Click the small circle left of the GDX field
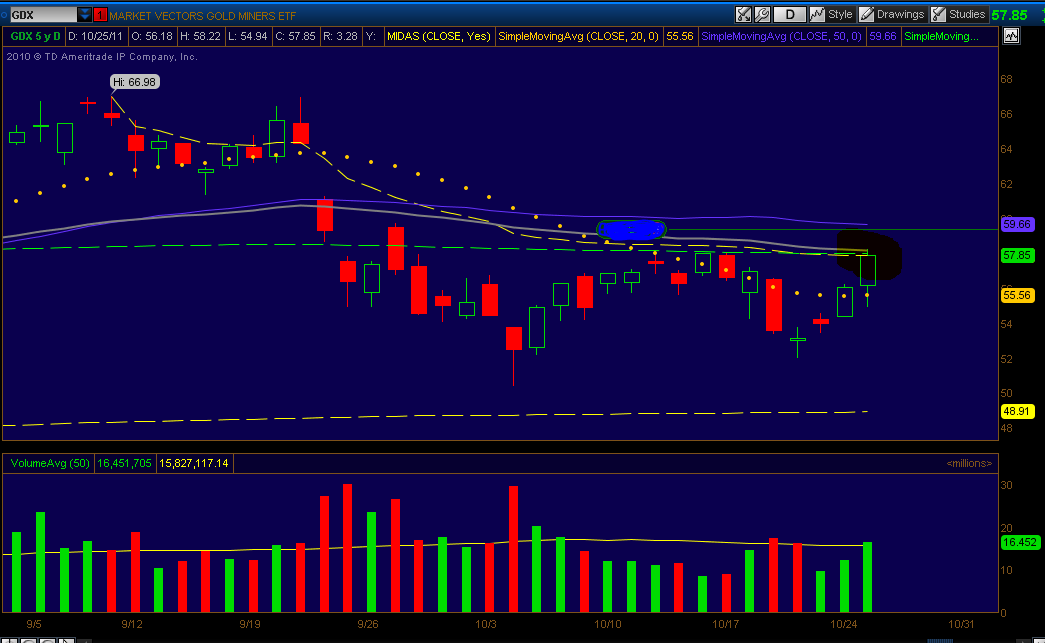This screenshot has width=1045, height=643. pos(4,15)
